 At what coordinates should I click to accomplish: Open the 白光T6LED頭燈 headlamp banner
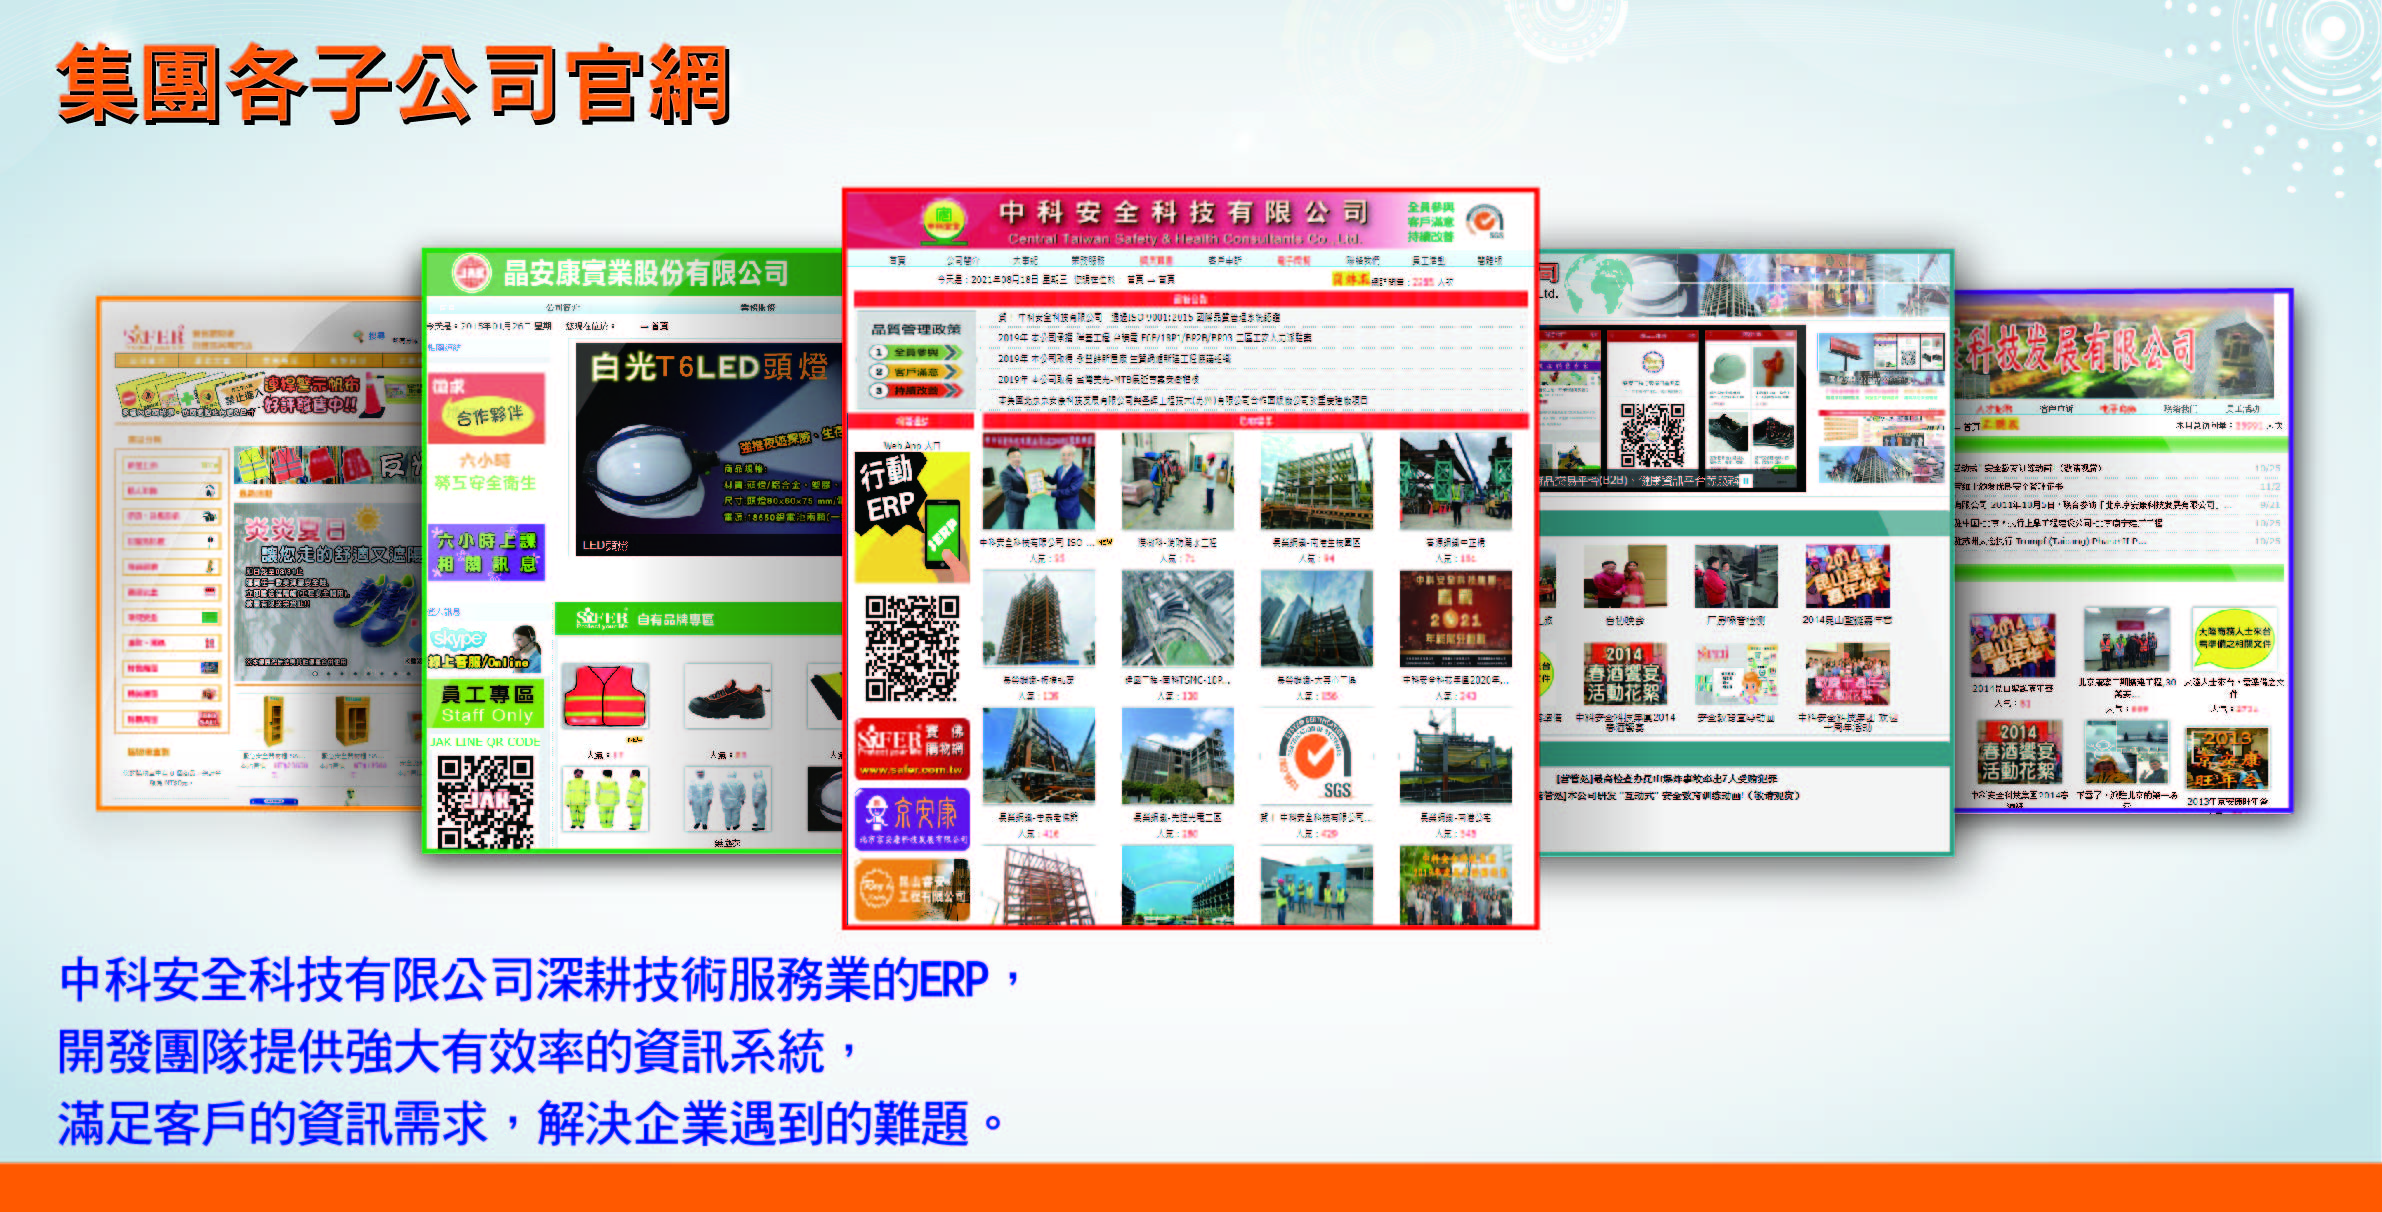(709, 448)
